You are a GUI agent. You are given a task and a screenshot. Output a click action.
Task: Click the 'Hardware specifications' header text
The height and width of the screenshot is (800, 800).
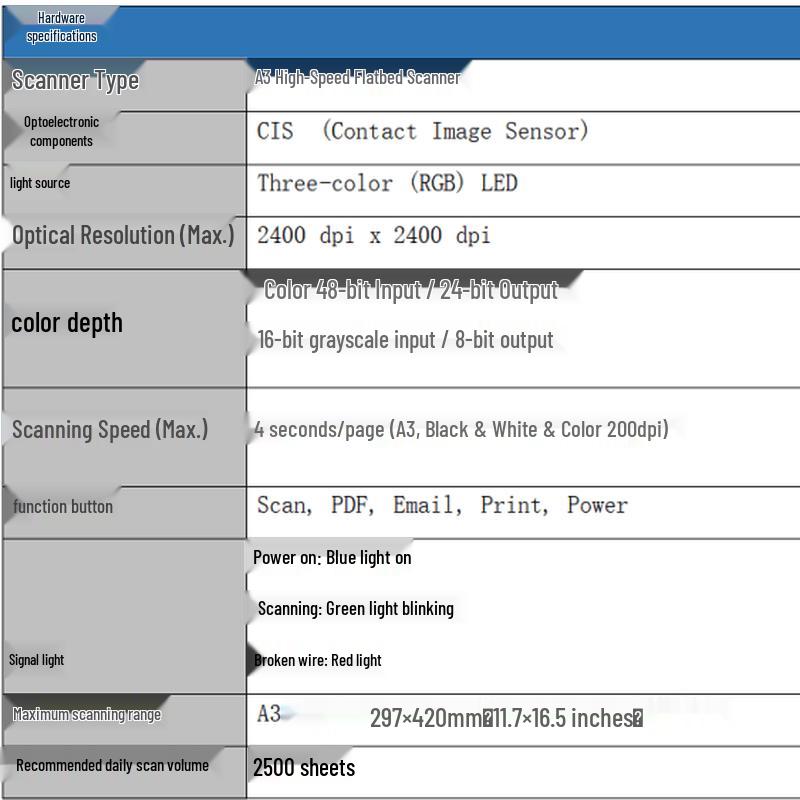61,27
